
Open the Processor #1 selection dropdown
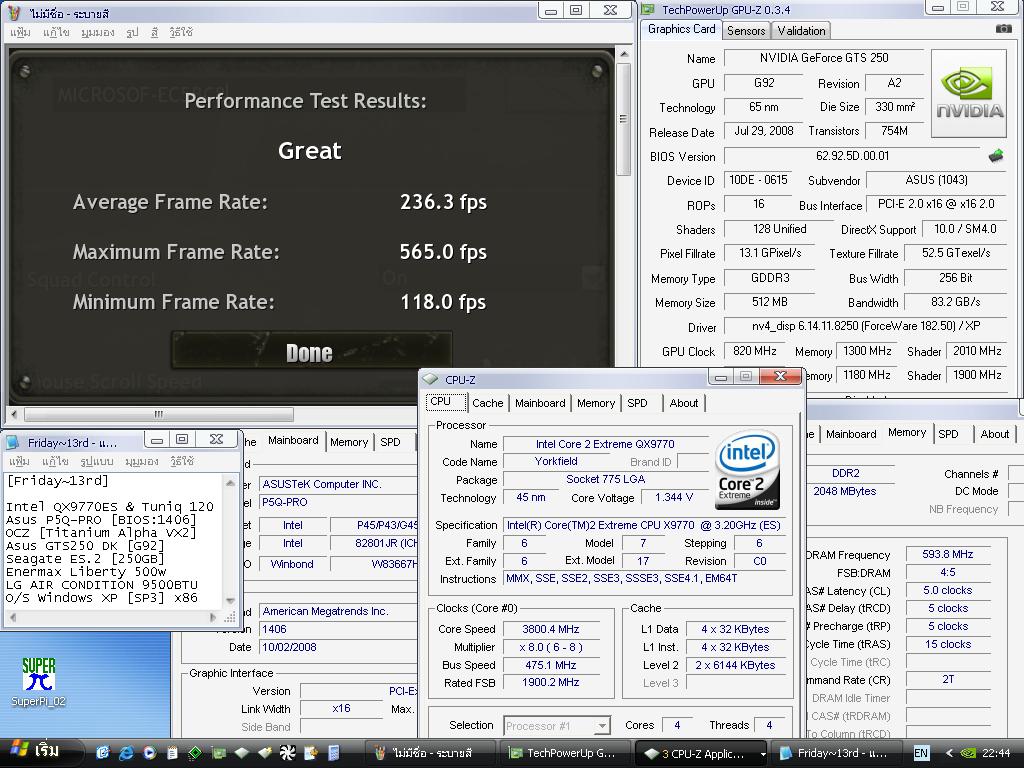point(602,726)
